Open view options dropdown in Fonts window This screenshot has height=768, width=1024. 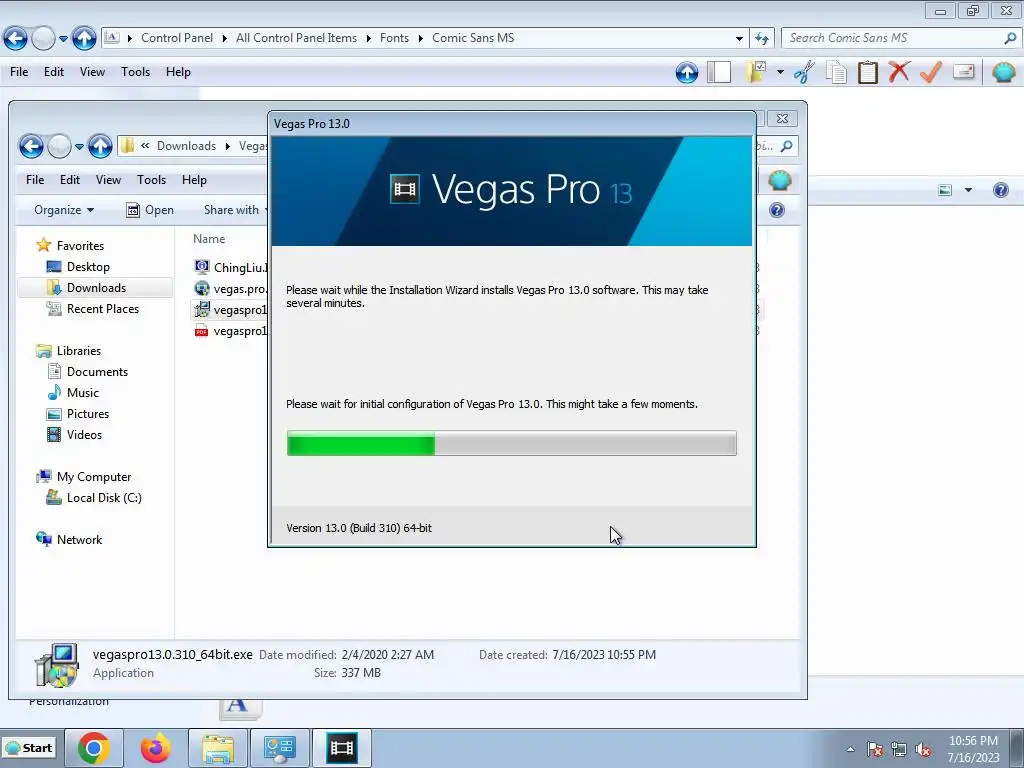click(x=968, y=190)
